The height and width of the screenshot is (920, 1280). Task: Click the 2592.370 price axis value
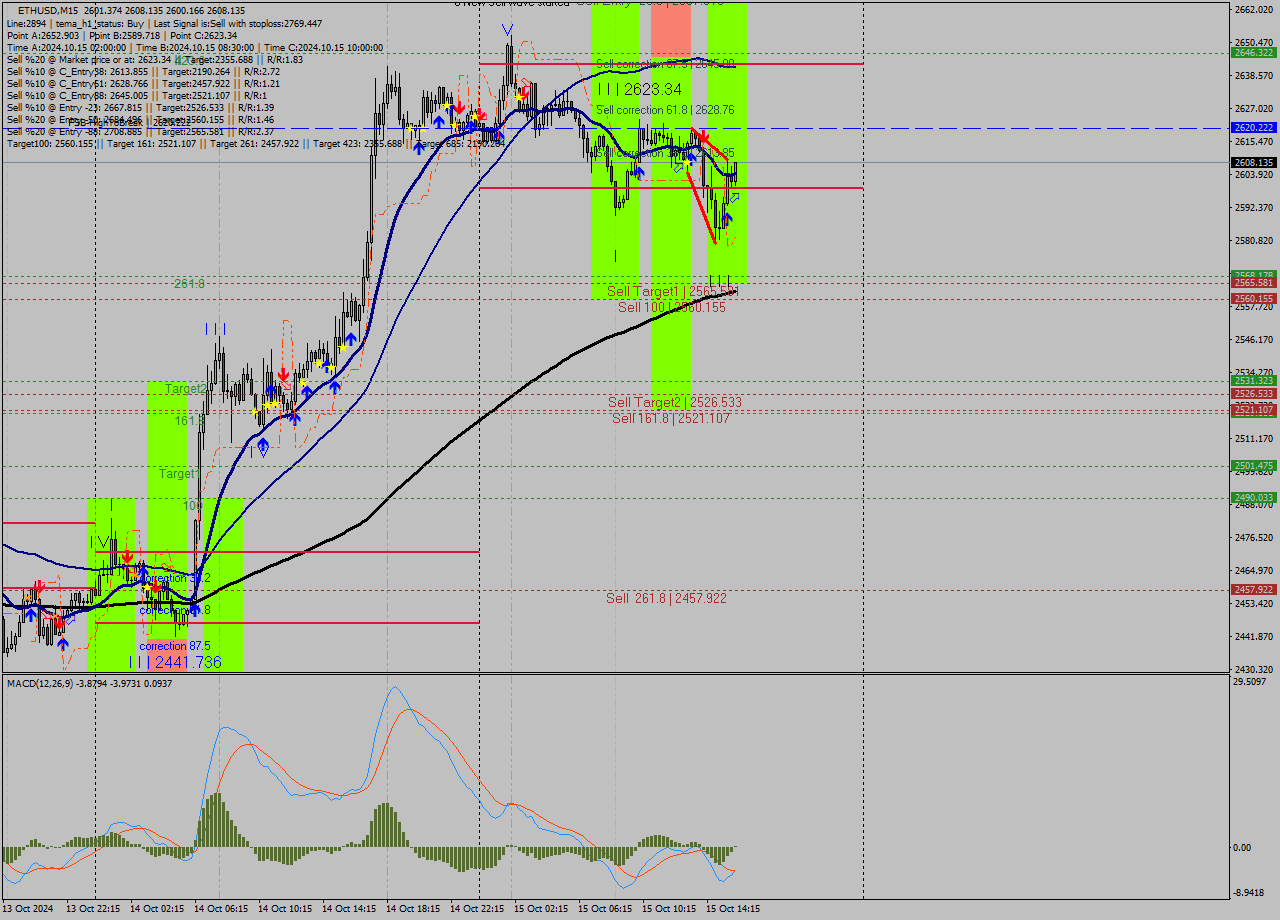coord(1254,208)
